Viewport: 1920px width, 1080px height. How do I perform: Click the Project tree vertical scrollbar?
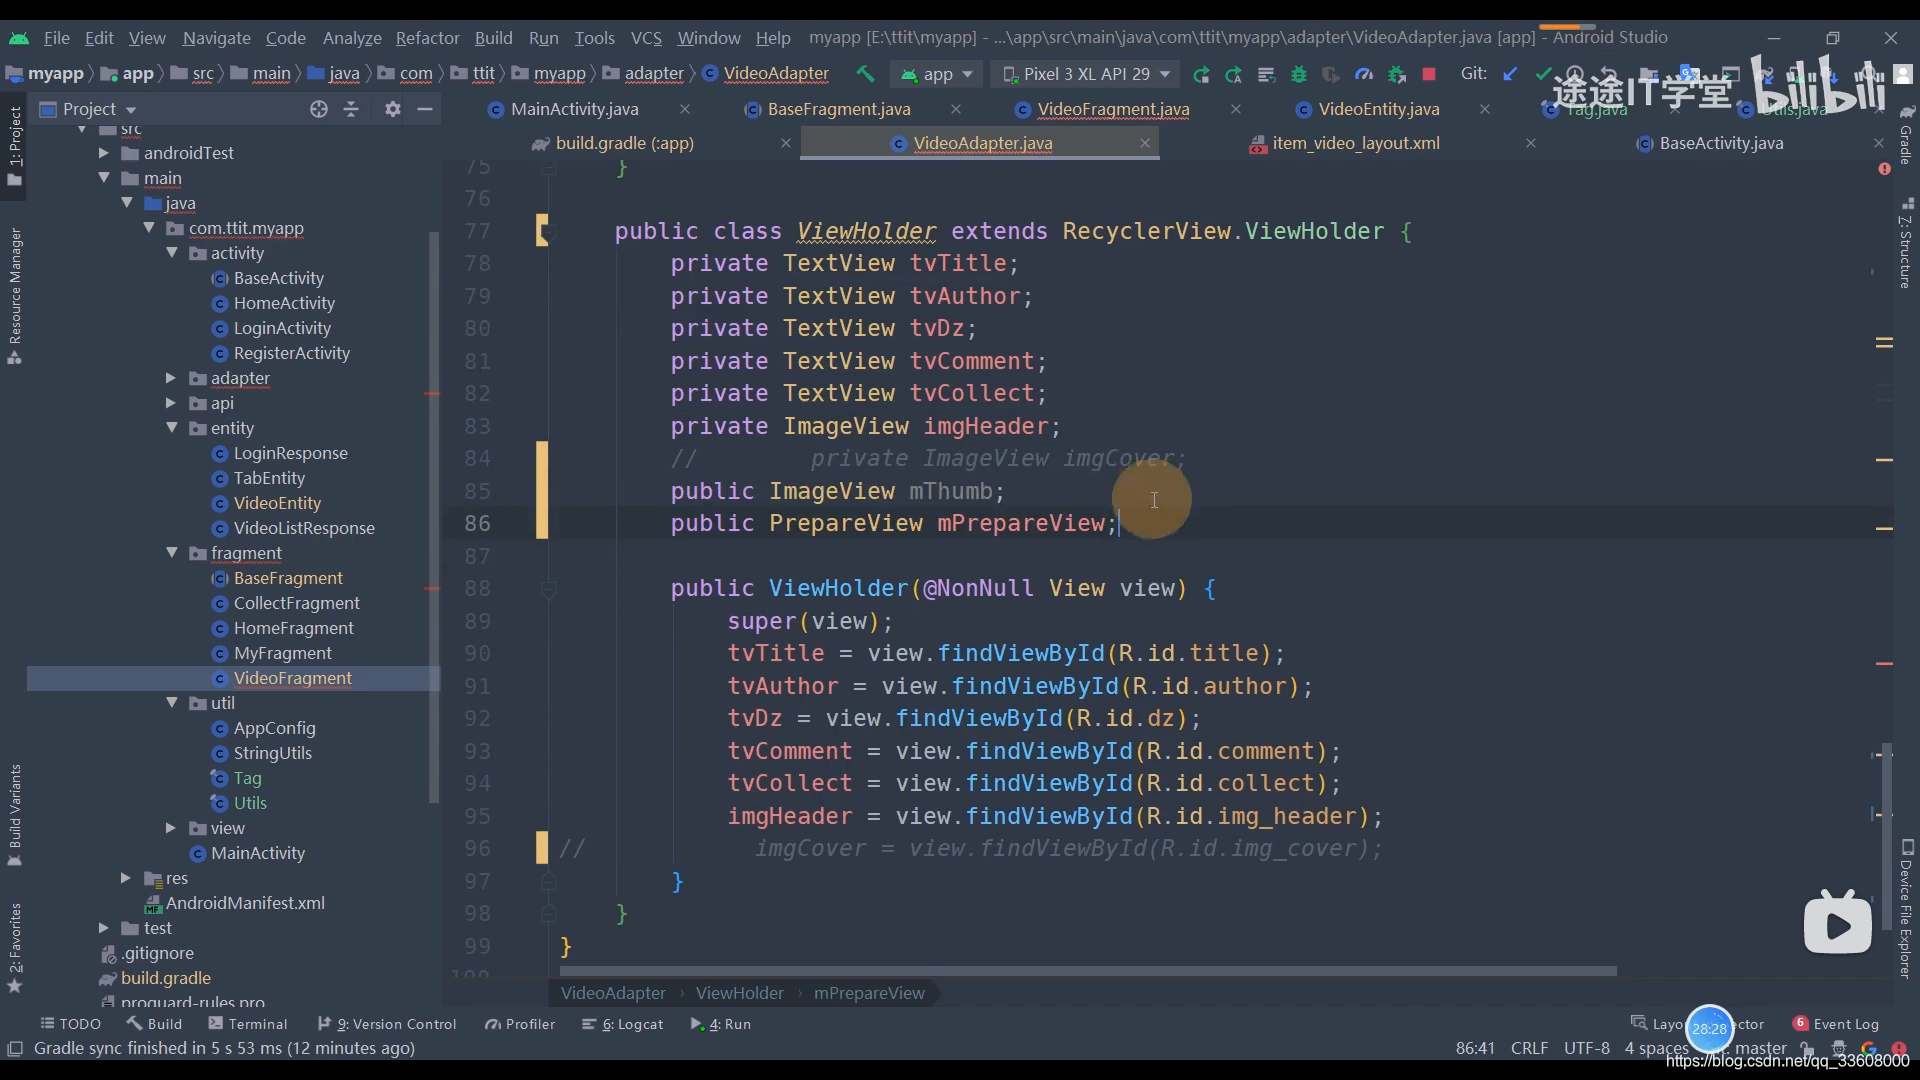(x=434, y=517)
